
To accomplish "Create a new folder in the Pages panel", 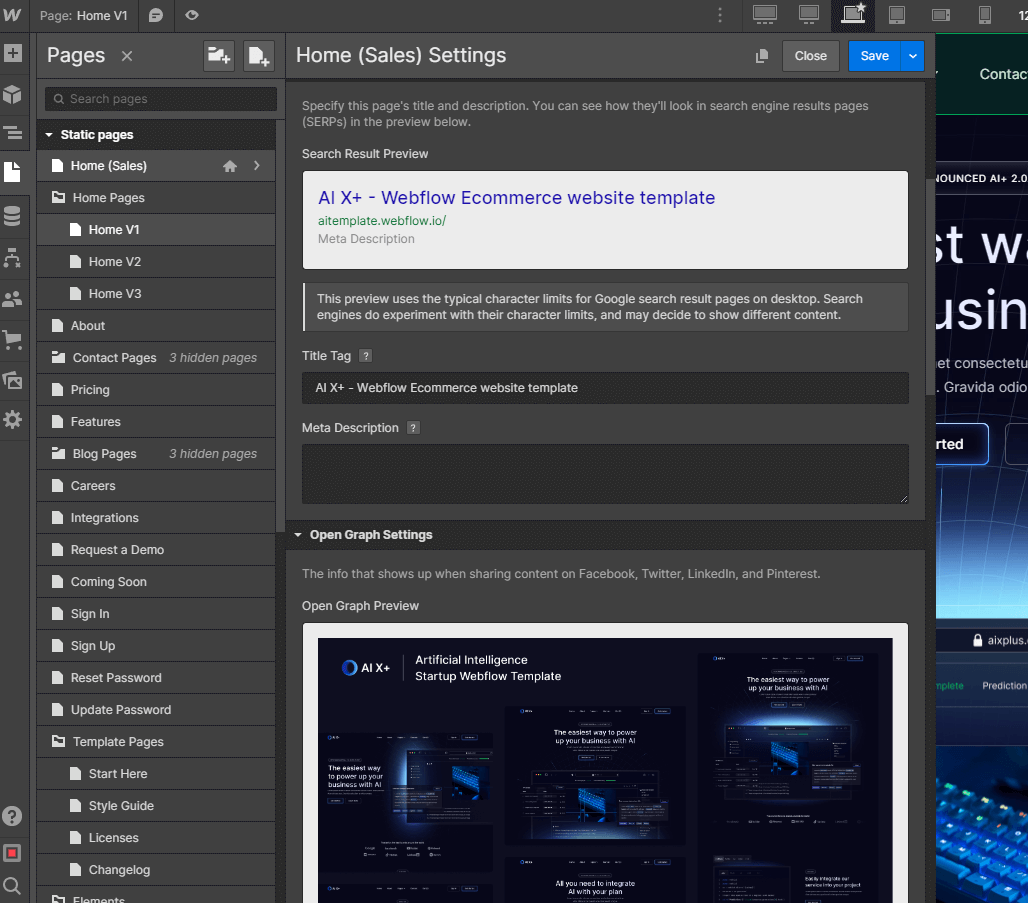I will 219,56.
